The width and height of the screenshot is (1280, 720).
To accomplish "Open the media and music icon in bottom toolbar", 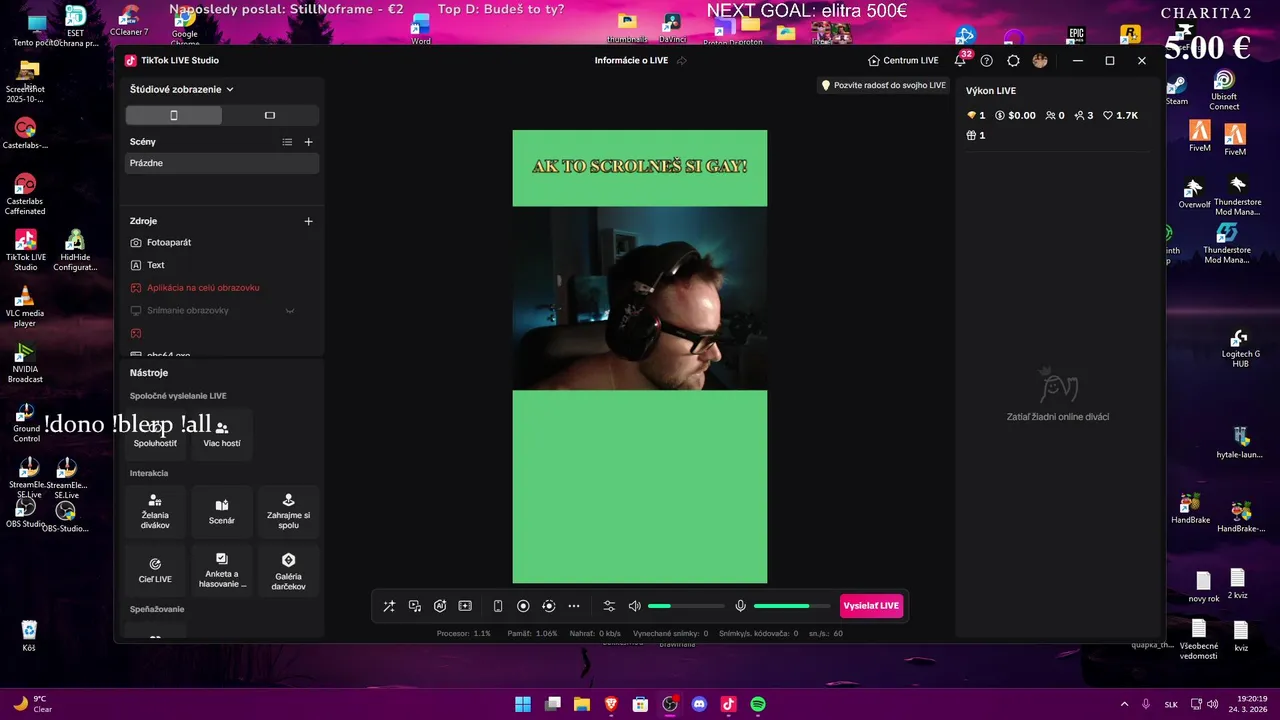I will tap(415, 606).
